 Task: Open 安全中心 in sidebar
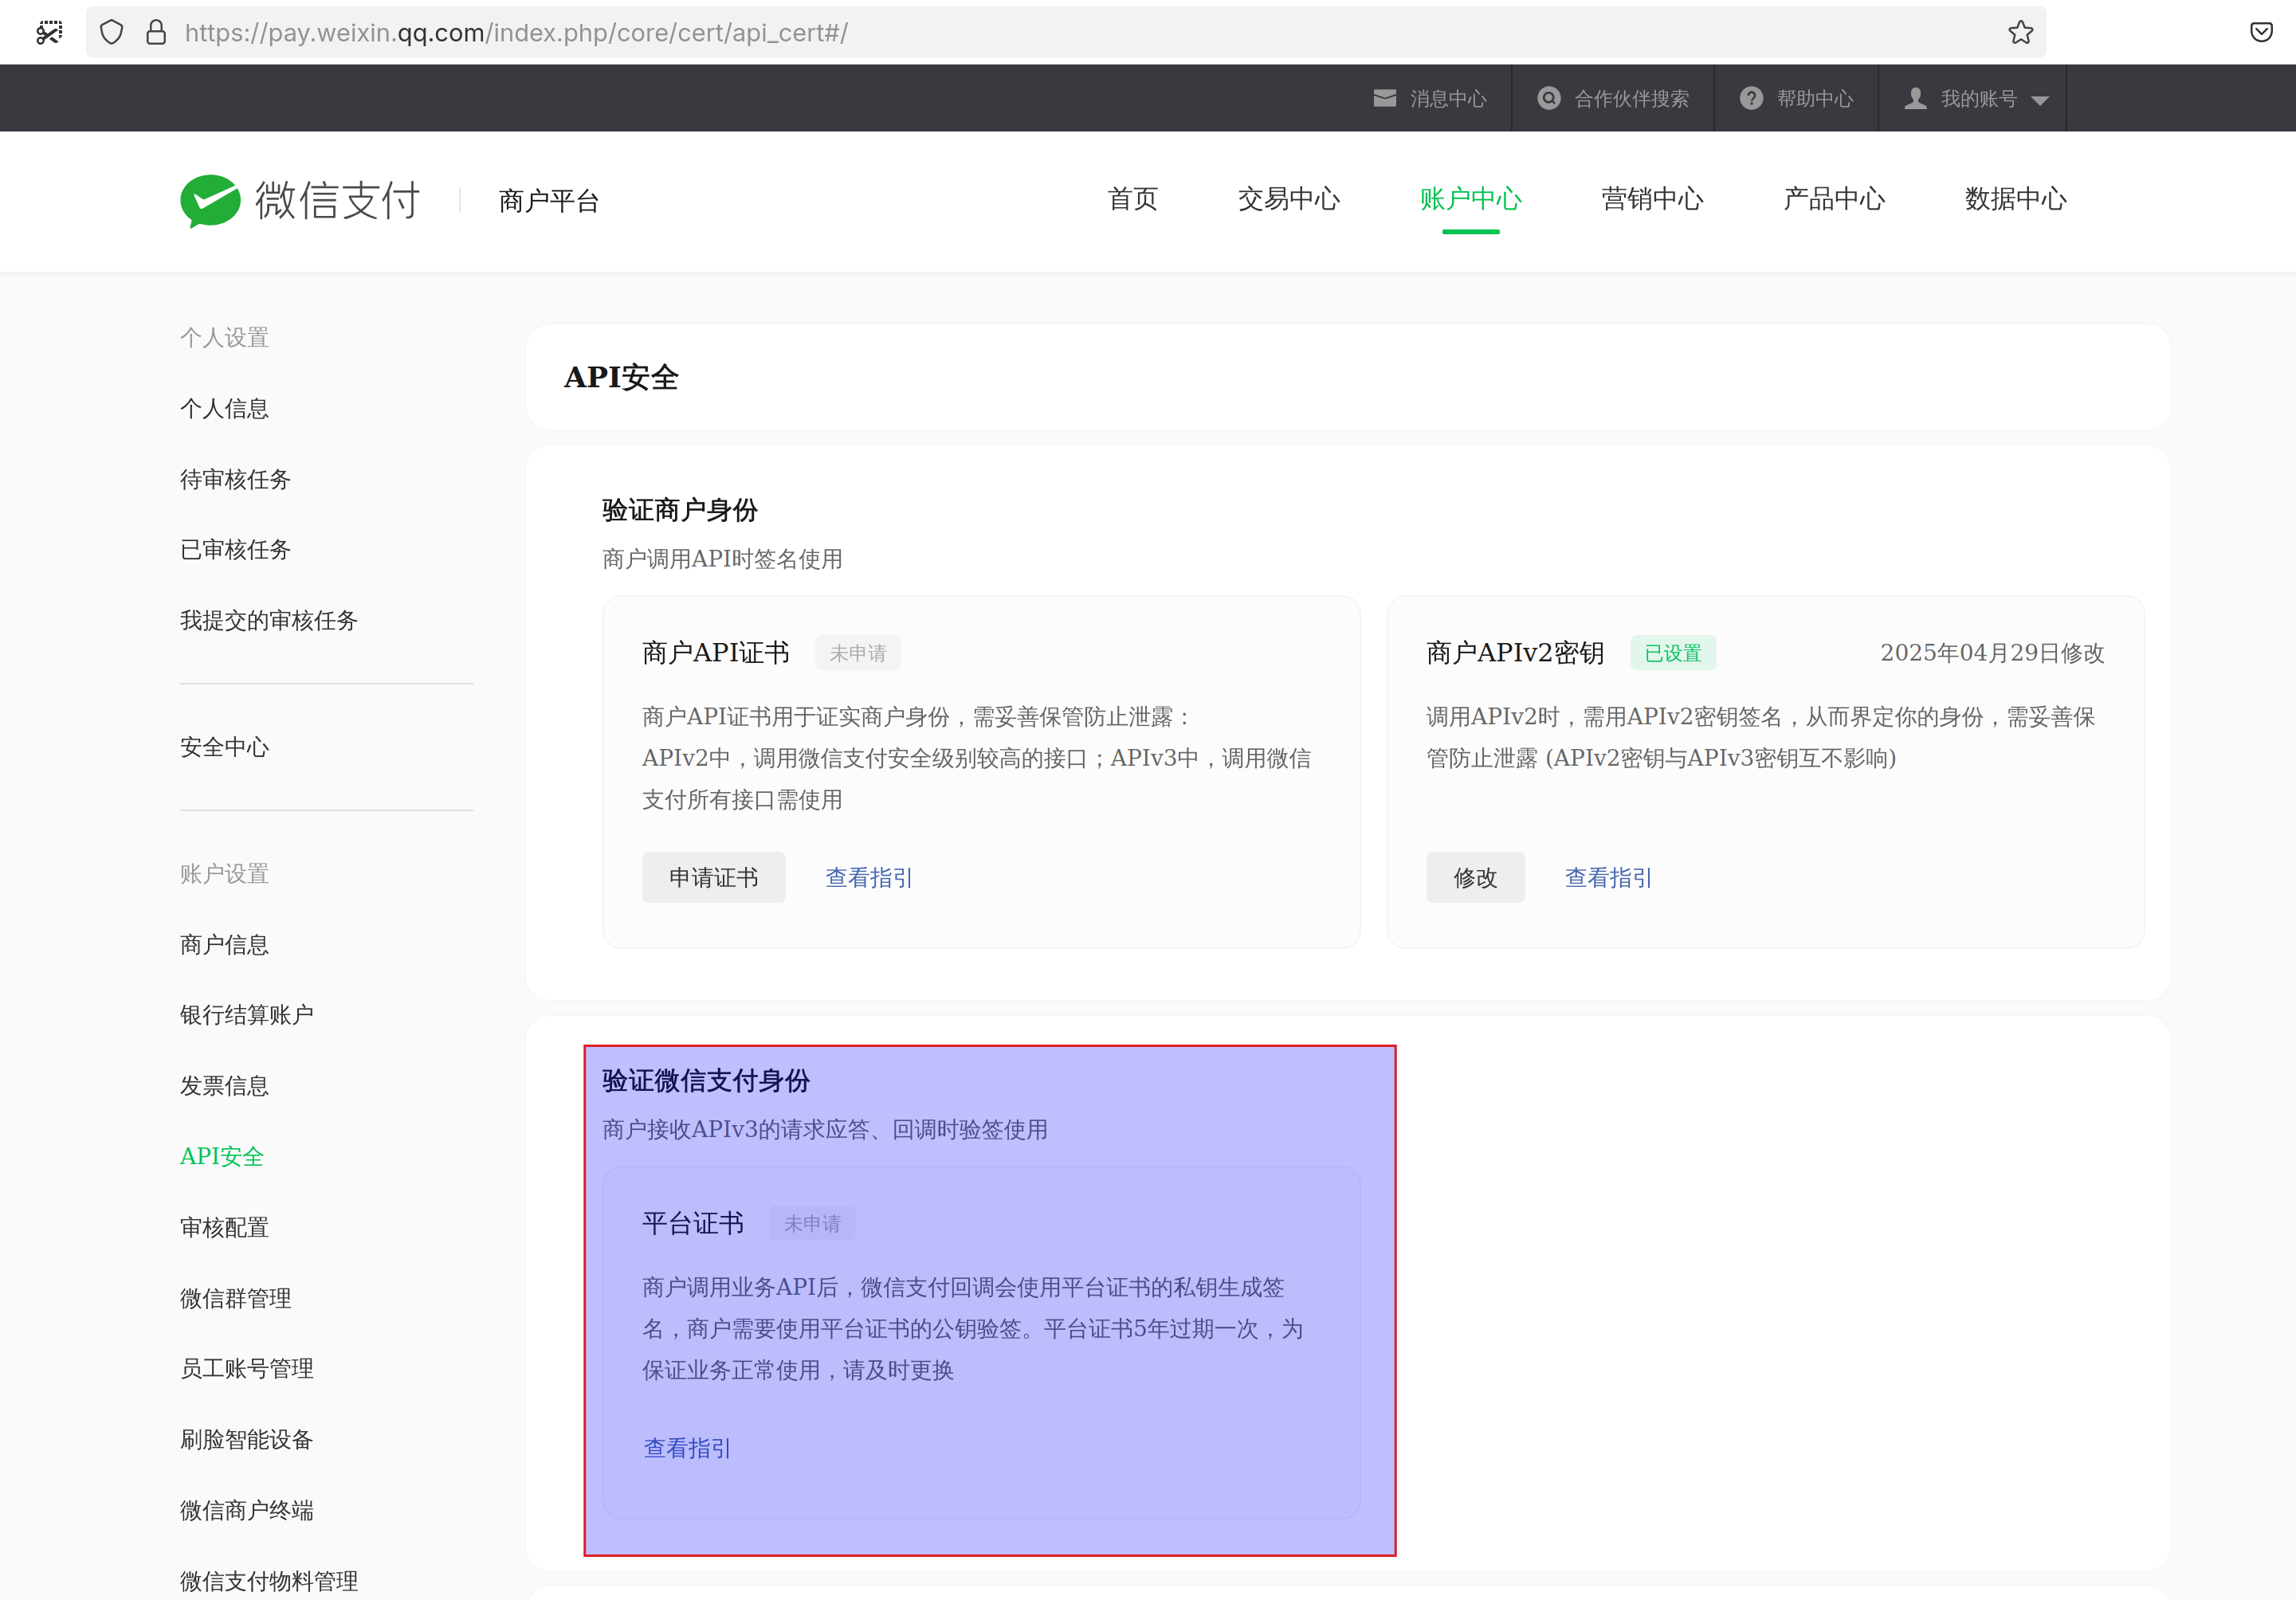pyautogui.click(x=224, y=747)
